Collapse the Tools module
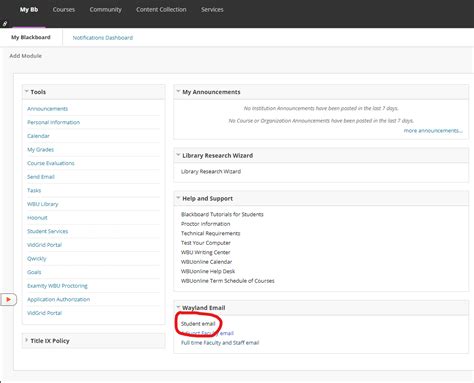 [26, 91]
